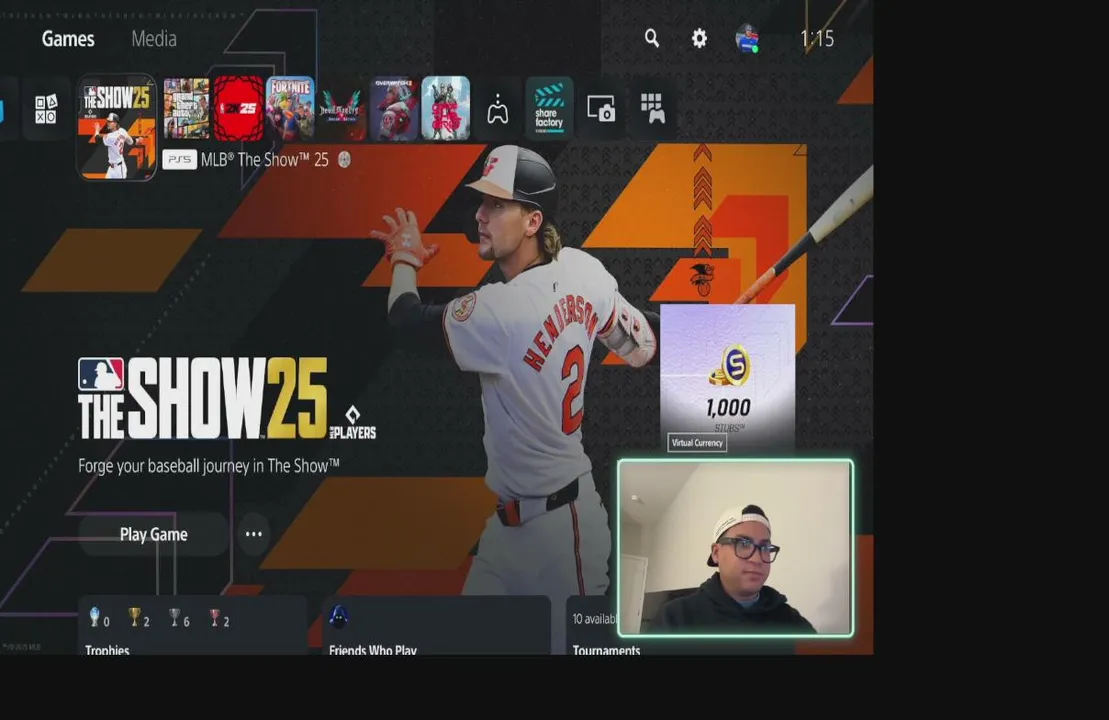Select the NBA 2K25 game tile
Image resolution: width=1109 pixels, height=720 pixels.
(238, 108)
